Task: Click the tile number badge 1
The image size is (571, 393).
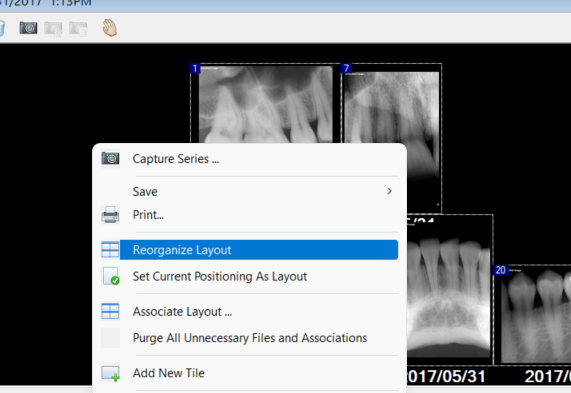Action: [x=195, y=68]
